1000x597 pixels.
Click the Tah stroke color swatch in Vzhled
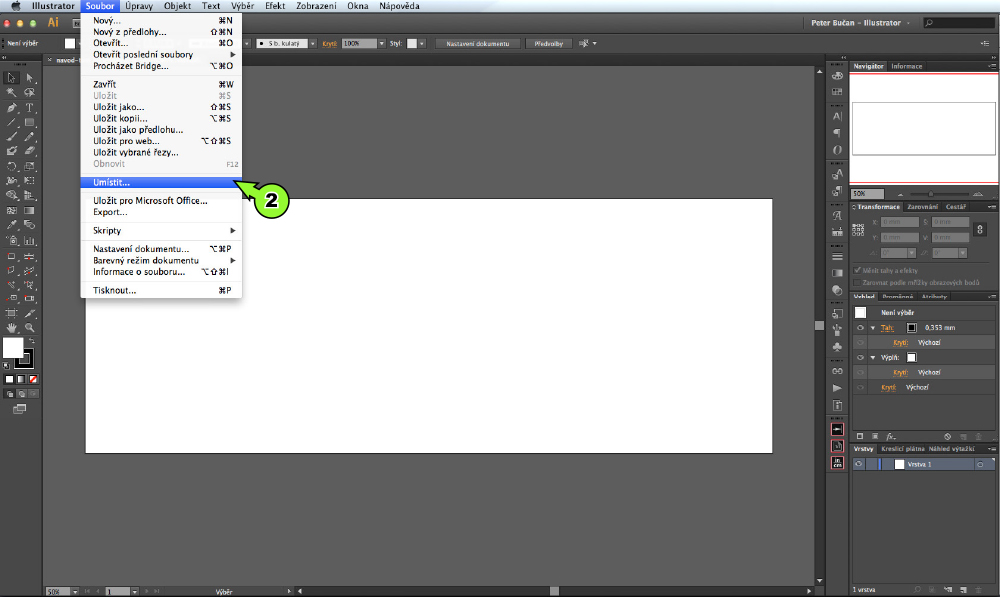(x=911, y=328)
